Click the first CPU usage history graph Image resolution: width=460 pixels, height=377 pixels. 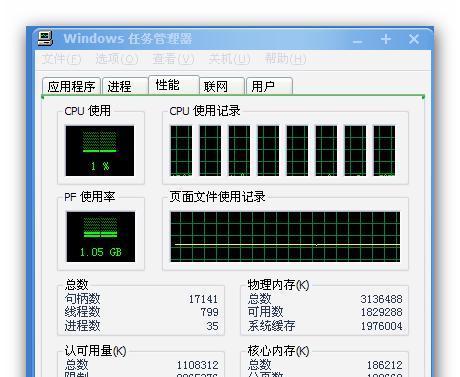tap(181, 151)
